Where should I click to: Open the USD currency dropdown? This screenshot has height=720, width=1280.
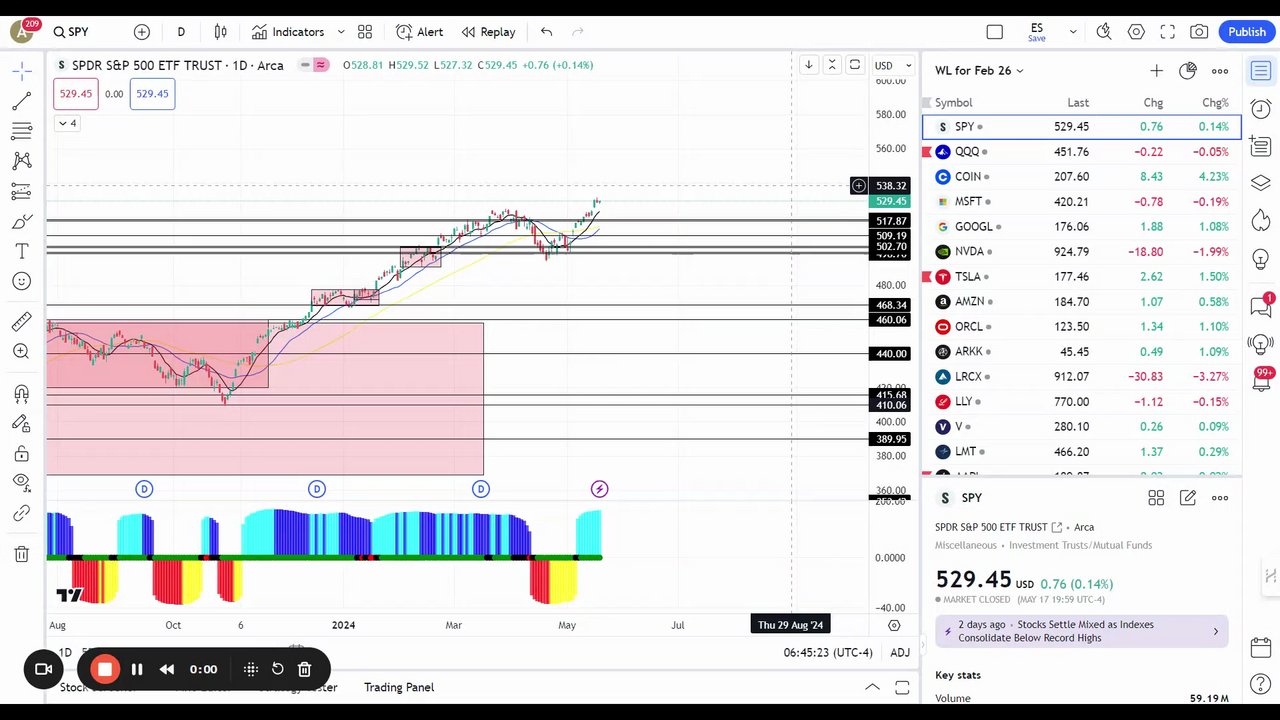click(x=893, y=66)
